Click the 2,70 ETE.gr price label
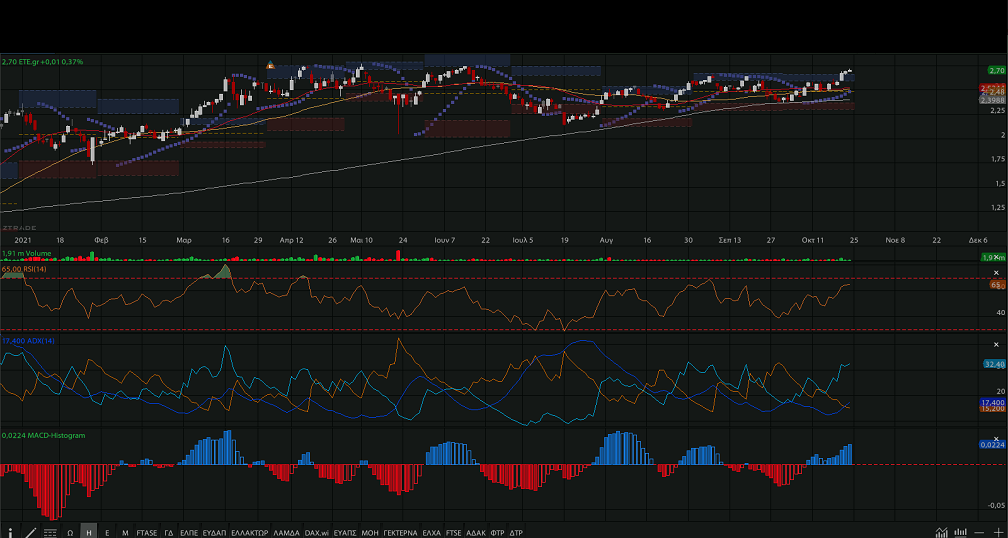The width and height of the screenshot is (1008, 538). (42, 62)
